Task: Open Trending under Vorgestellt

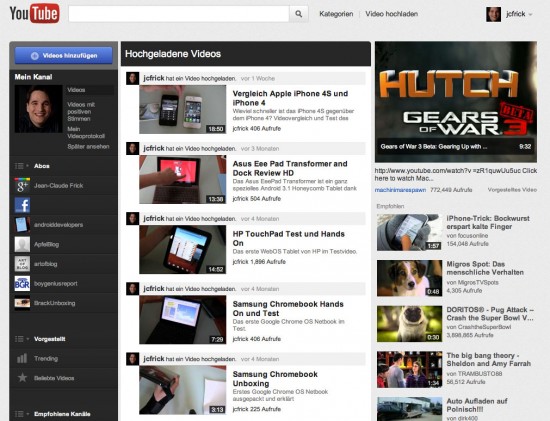Action: click(x=63, y=358)
